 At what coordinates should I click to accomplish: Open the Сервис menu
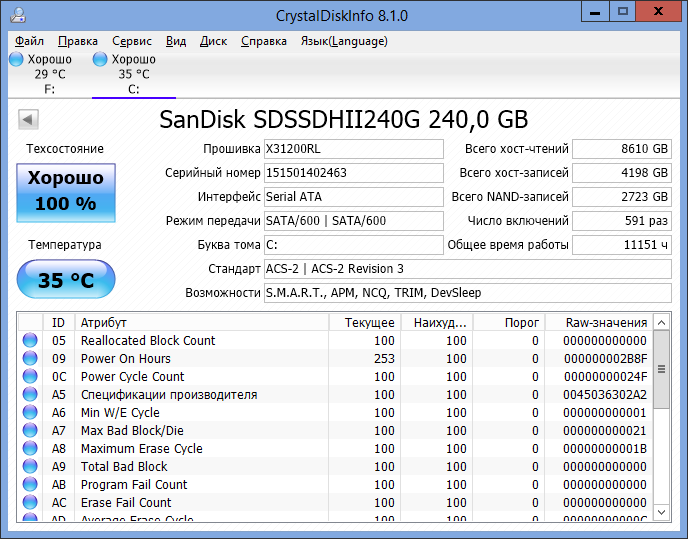(x=131, y=41)
